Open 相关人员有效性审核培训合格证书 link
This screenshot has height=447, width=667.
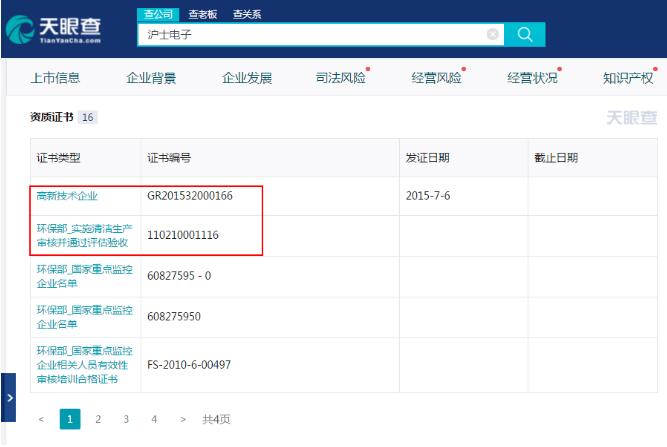tap(84, 364)
